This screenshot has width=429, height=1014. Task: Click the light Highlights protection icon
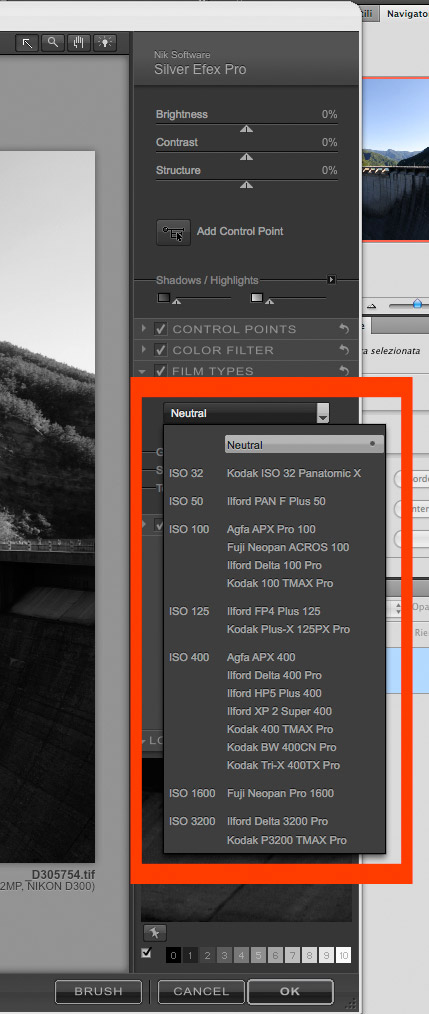[x=257, y=297]
